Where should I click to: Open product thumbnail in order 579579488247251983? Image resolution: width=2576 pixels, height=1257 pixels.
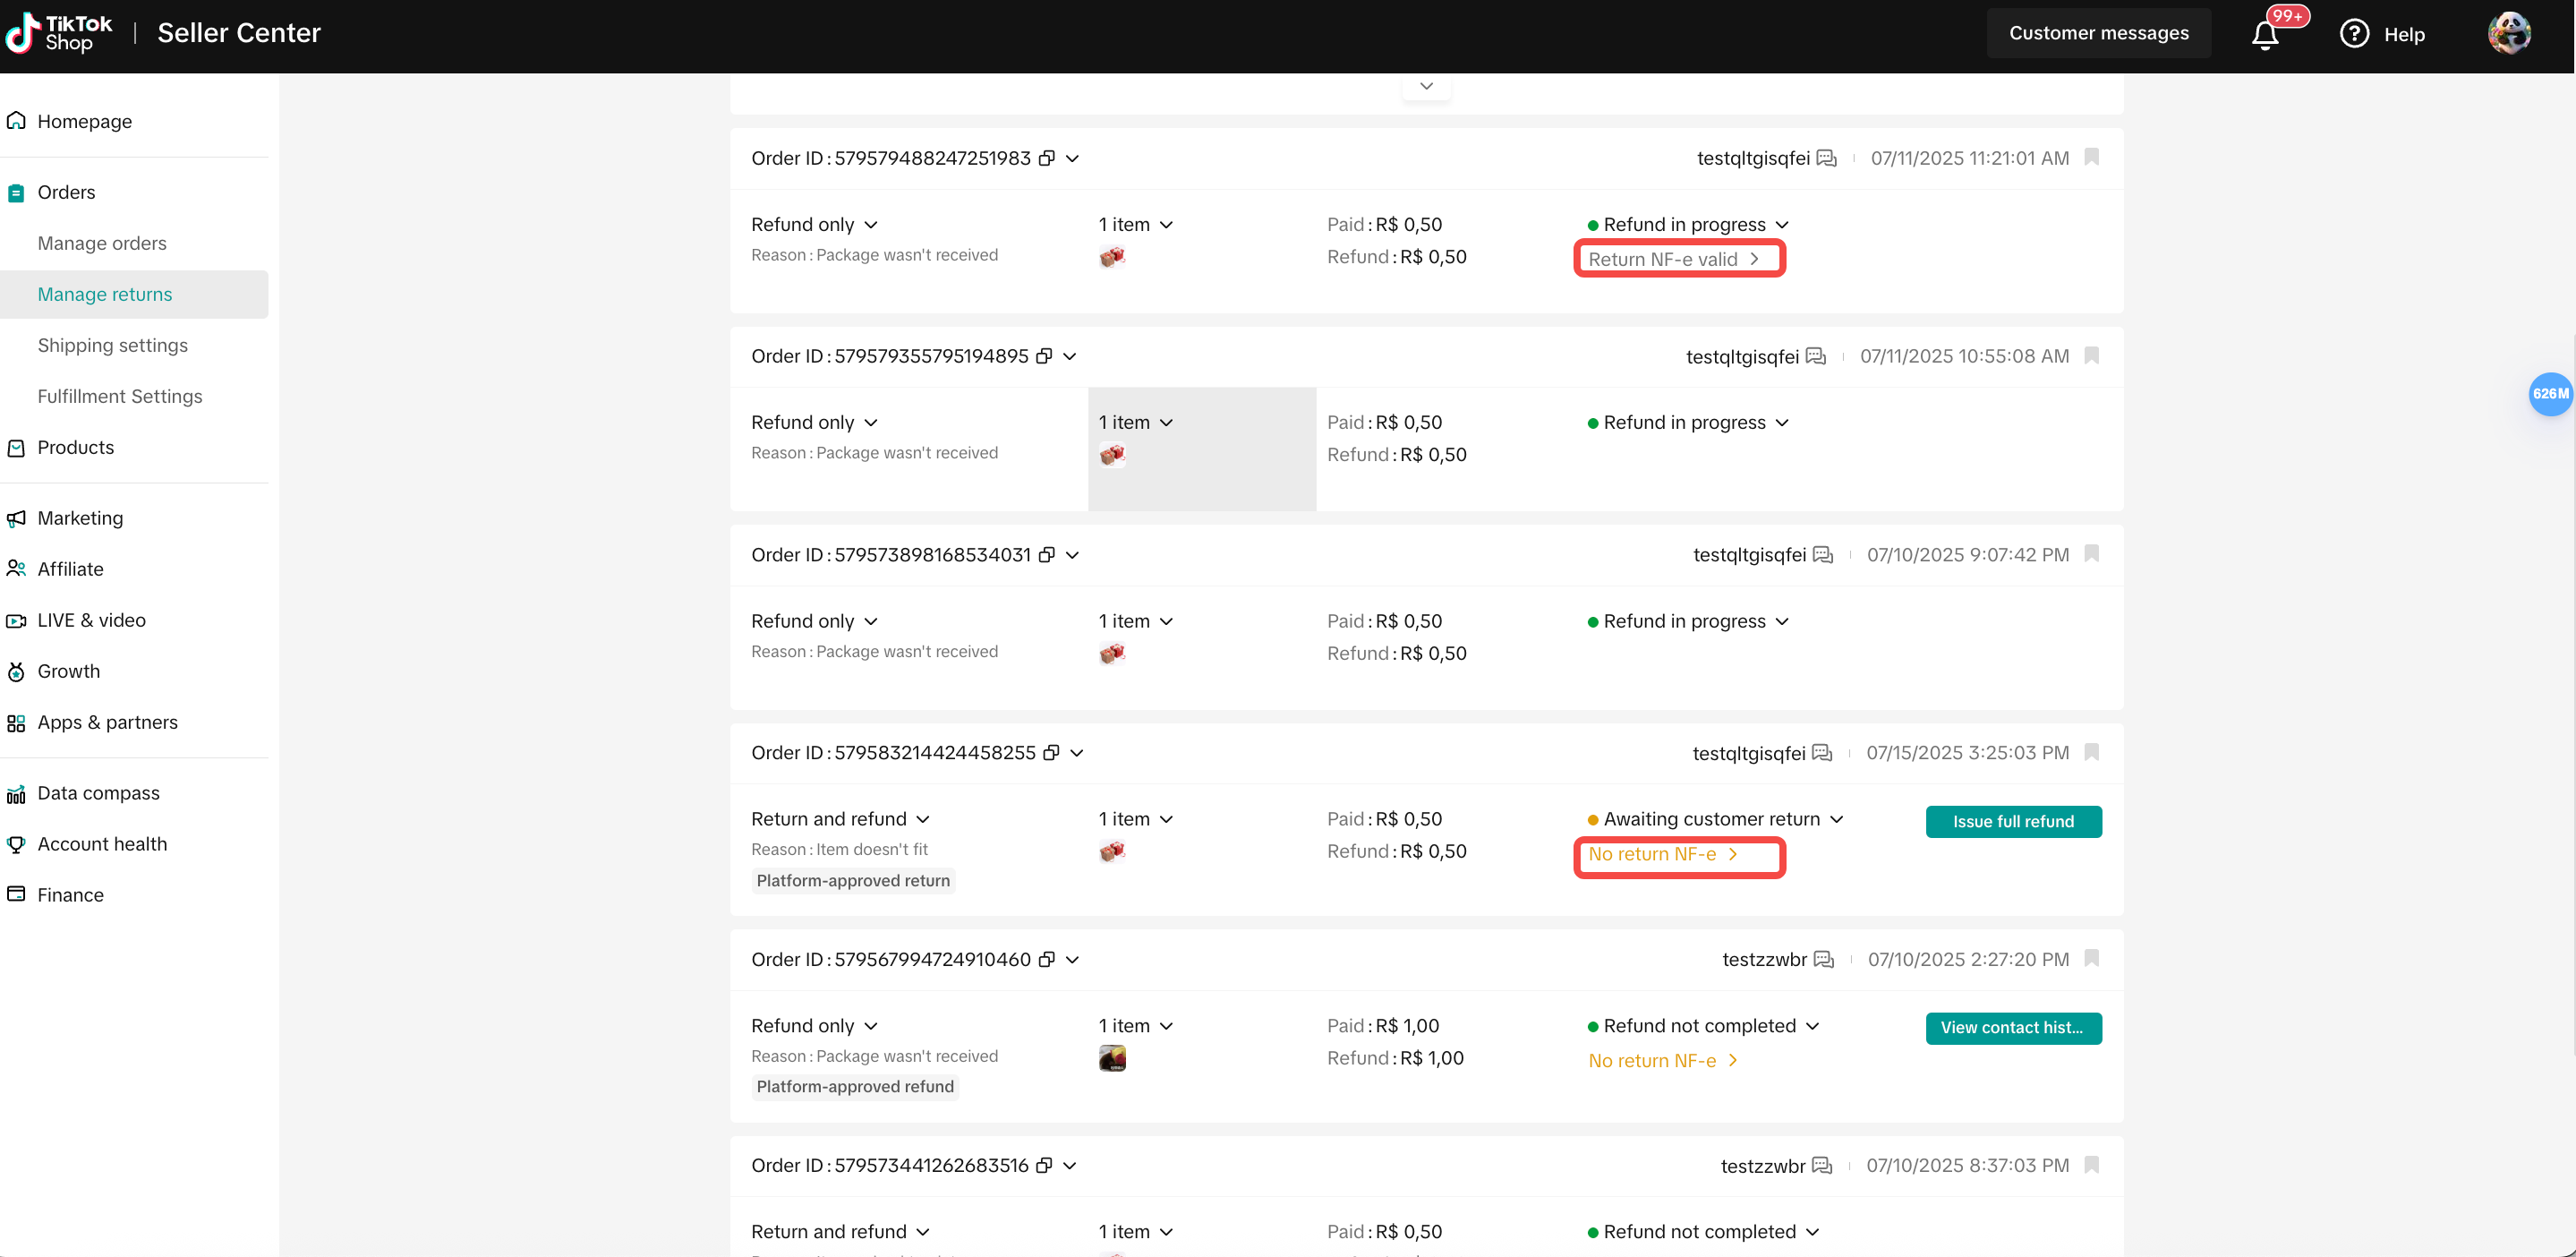pos(1112,257)
